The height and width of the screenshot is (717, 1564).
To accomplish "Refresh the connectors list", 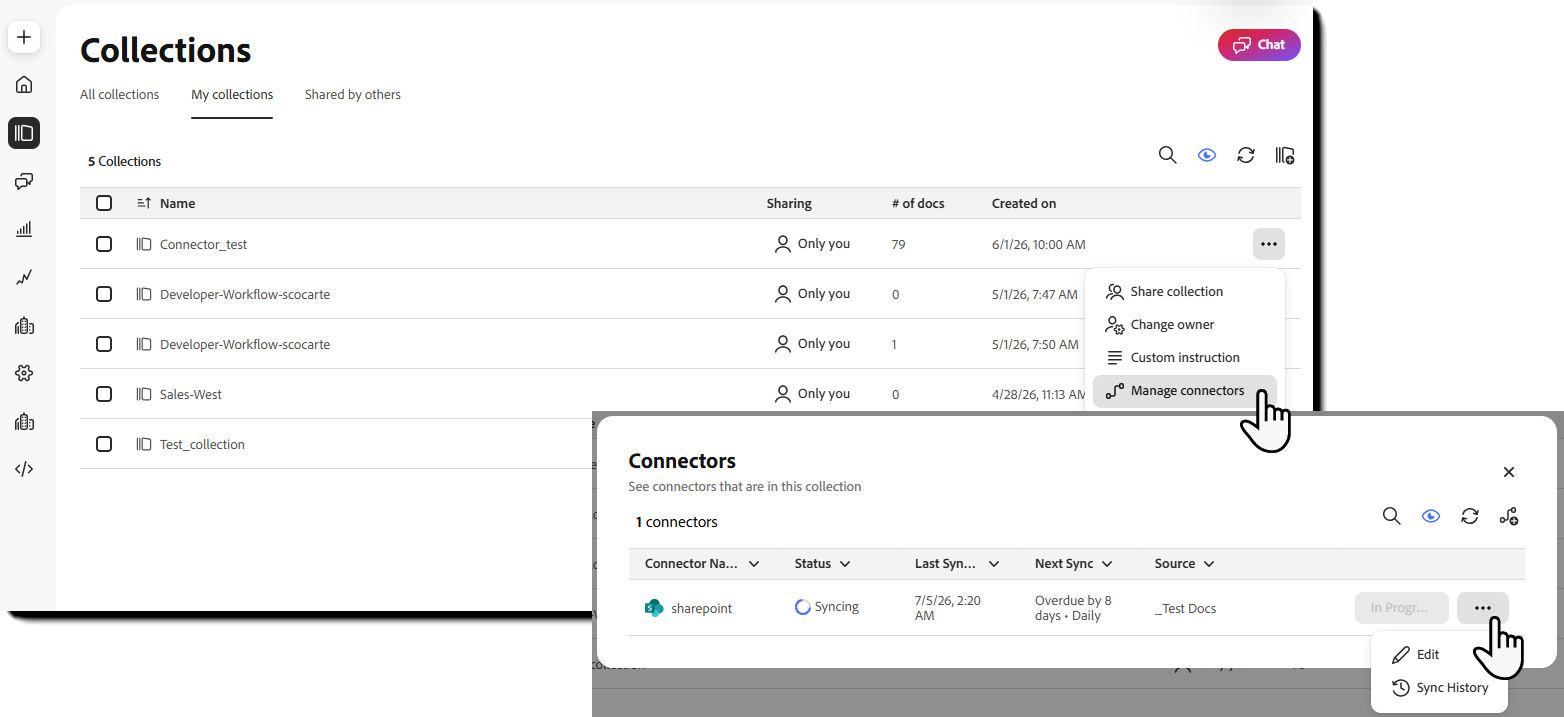I will 1469,516.
